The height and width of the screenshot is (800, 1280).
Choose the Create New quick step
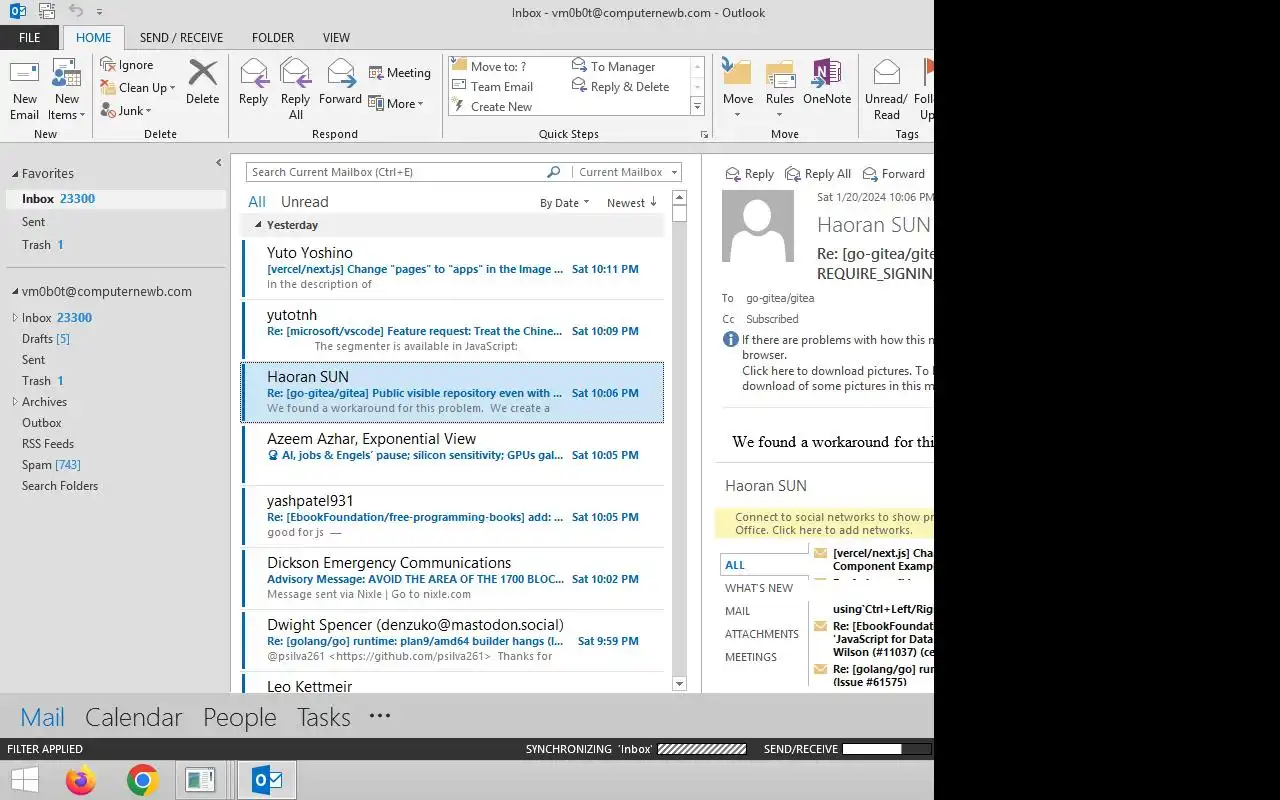(493, 106)
